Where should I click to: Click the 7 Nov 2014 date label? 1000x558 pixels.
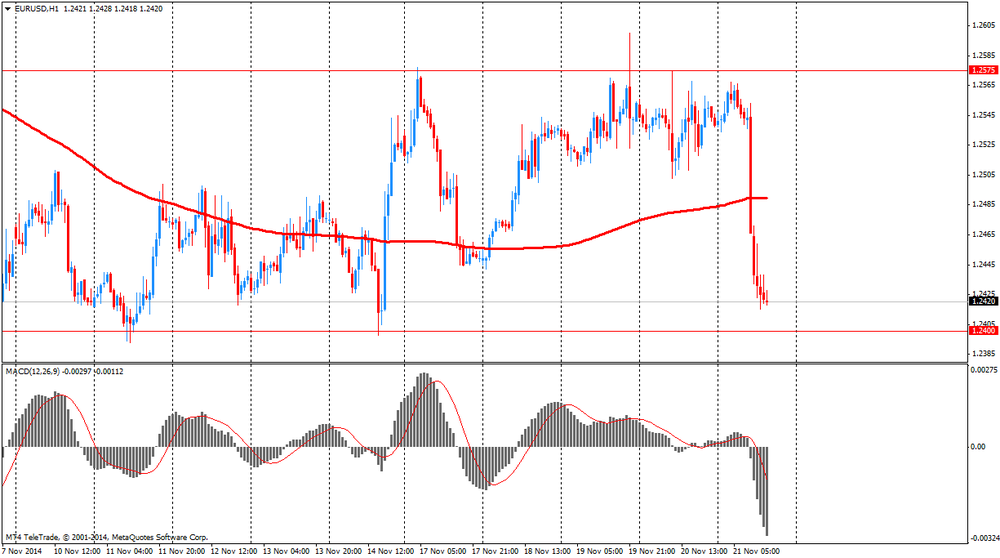(x=22, y=551)
